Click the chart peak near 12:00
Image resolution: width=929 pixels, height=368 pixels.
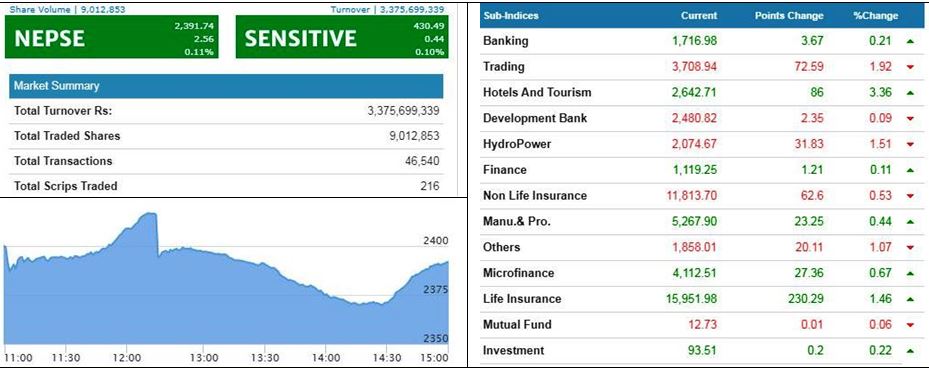(x=150, y=215)
